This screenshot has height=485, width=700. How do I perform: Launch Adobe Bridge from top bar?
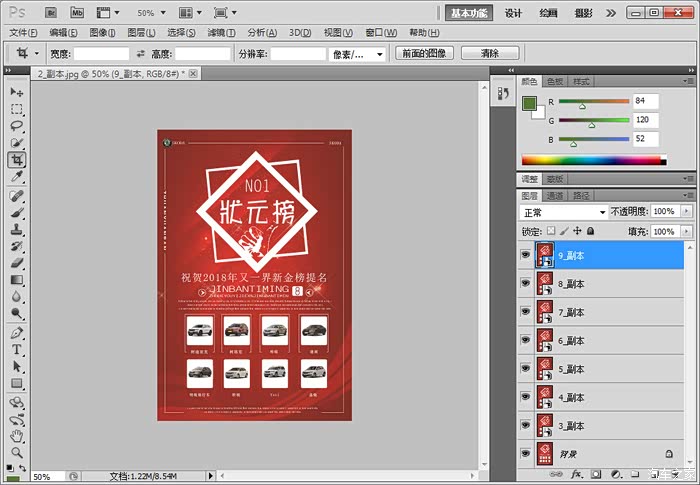(52, 13)
